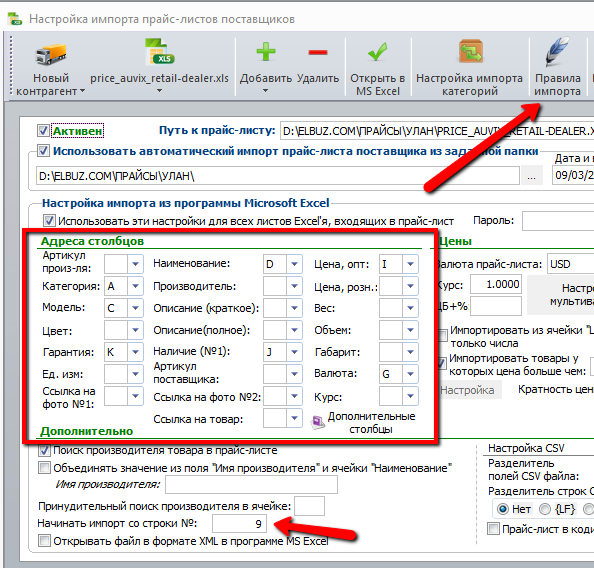Expand the Новый контрагент menu arrow
This screenshot has height=568, width=594.
pyautogui.click(x=83, y=91)
